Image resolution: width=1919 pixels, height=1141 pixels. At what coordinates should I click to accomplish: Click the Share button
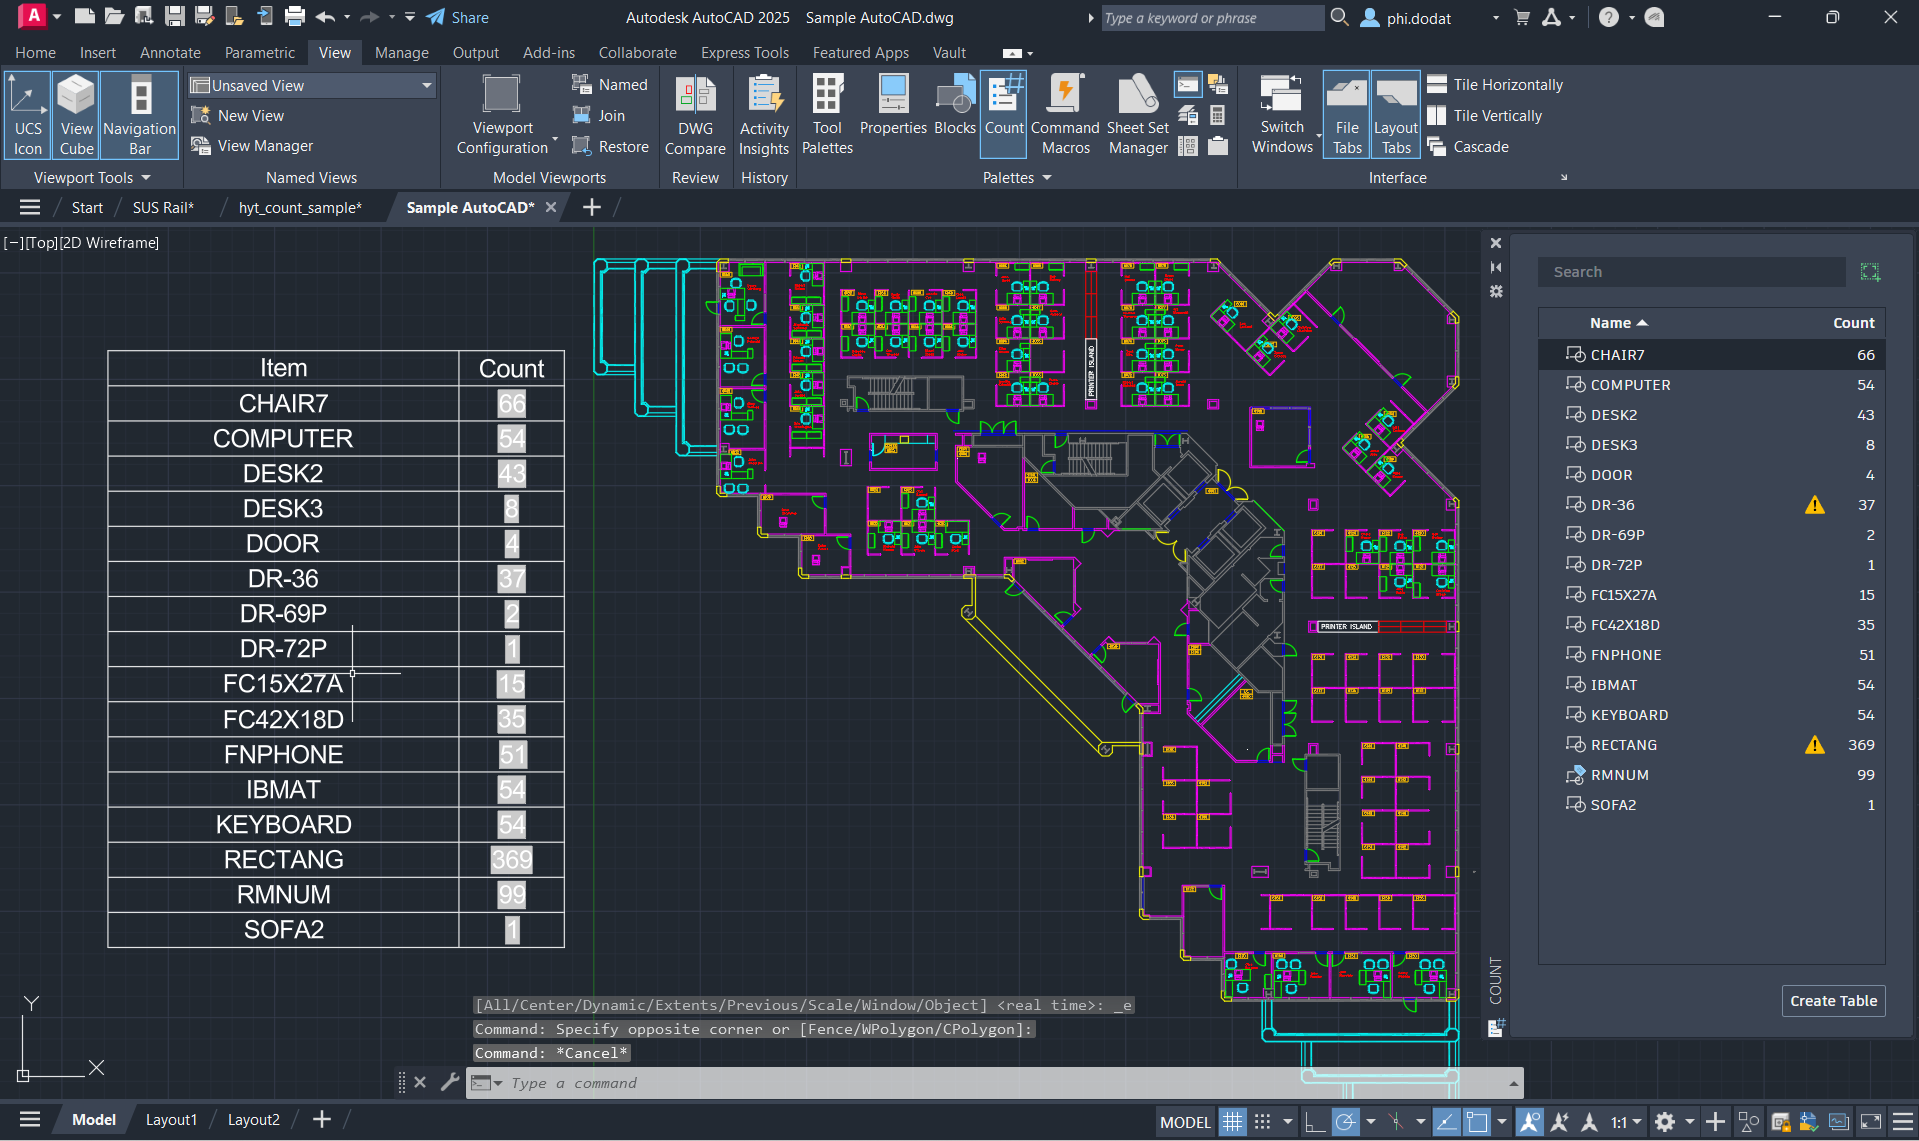pyautogui.click(x=458, y=18)
